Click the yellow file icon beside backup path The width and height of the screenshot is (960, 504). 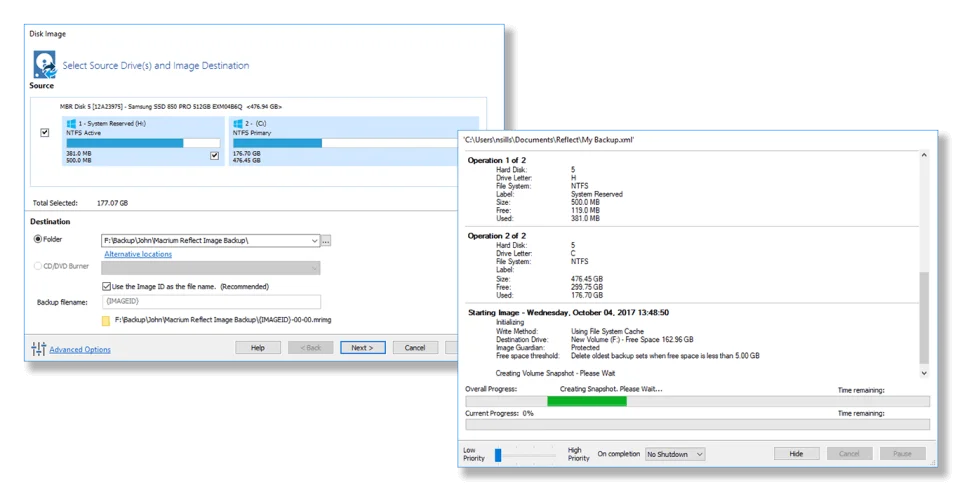click(105, 320)
